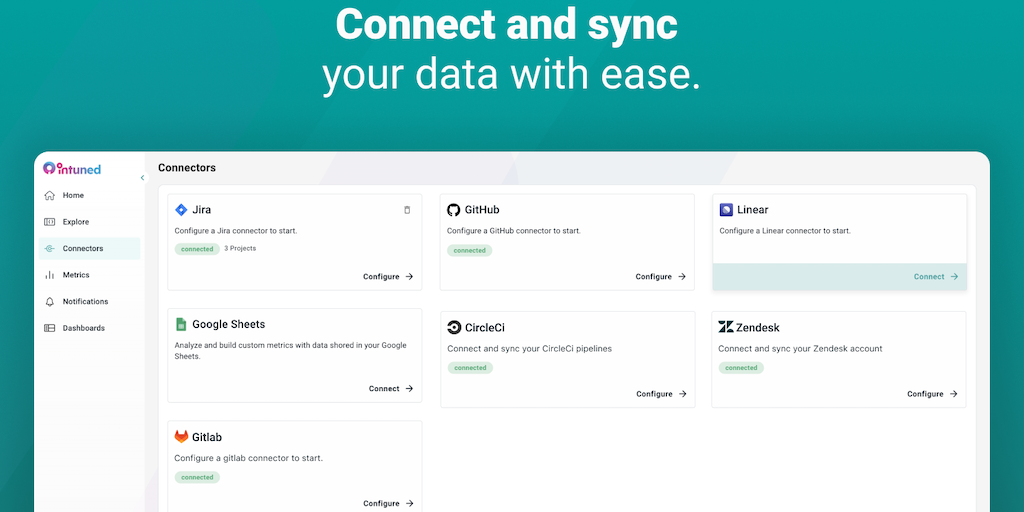This screenshot has height=512, width=1024.
Task: Click the Zendesk connected badge
Action: click(x=741, y=368)
